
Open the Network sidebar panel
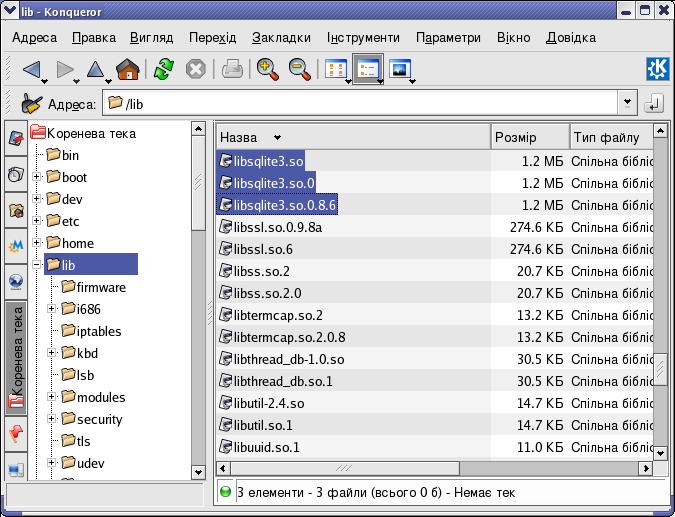click(16, 282)
